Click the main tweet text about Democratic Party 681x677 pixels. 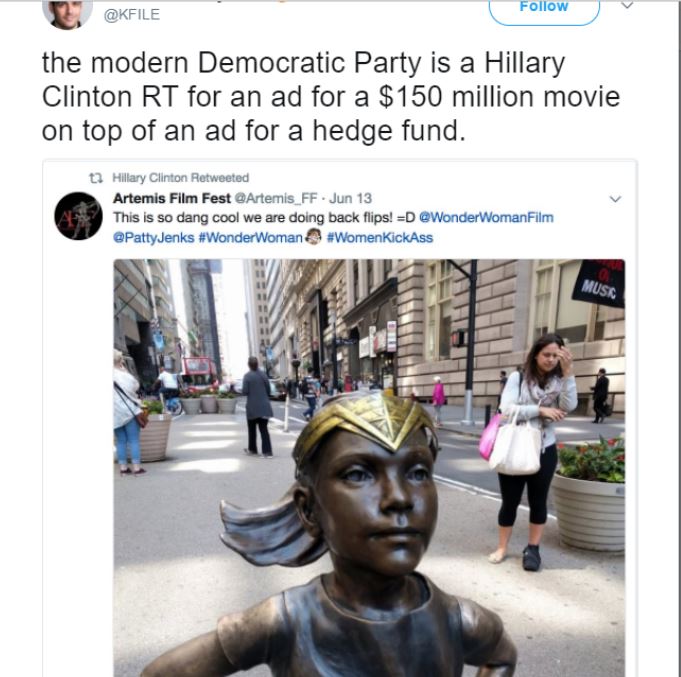tap(331, 97)
